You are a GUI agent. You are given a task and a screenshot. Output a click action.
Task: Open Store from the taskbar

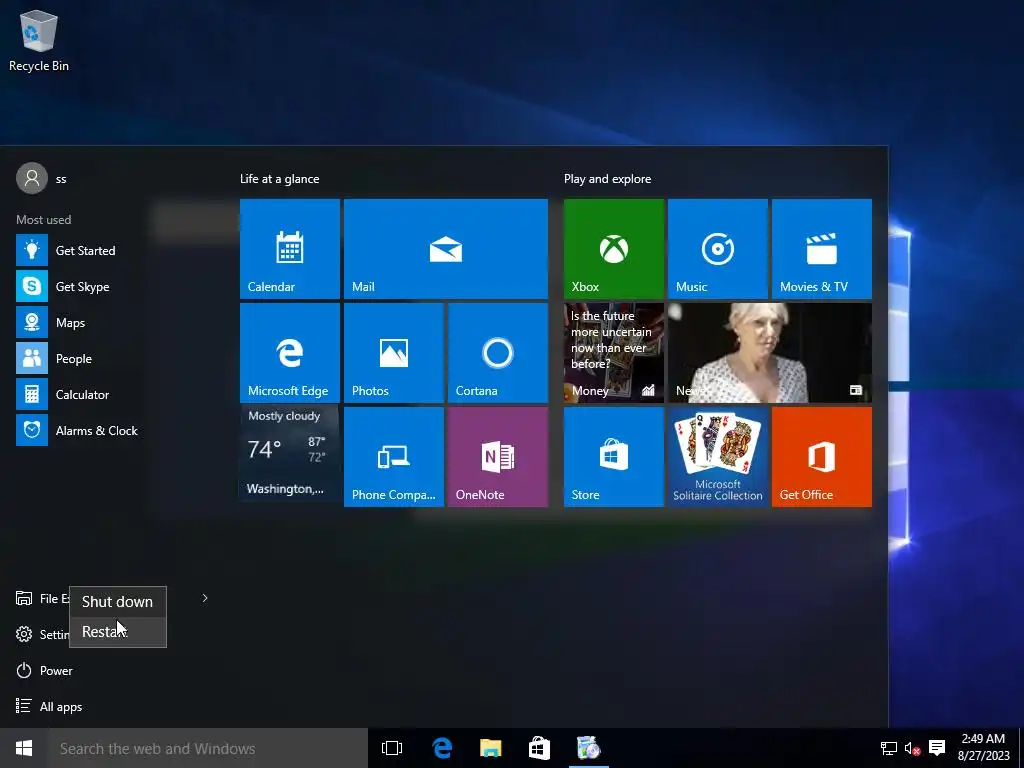539,748
